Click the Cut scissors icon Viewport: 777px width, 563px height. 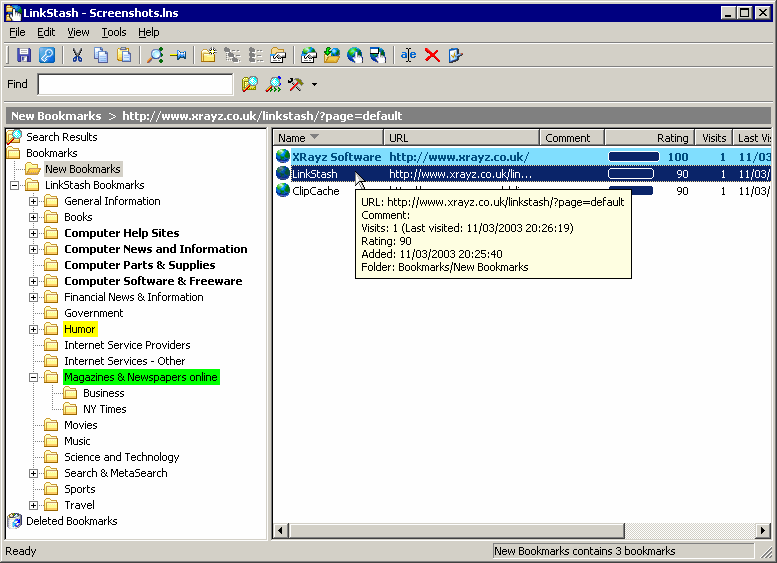77,55
